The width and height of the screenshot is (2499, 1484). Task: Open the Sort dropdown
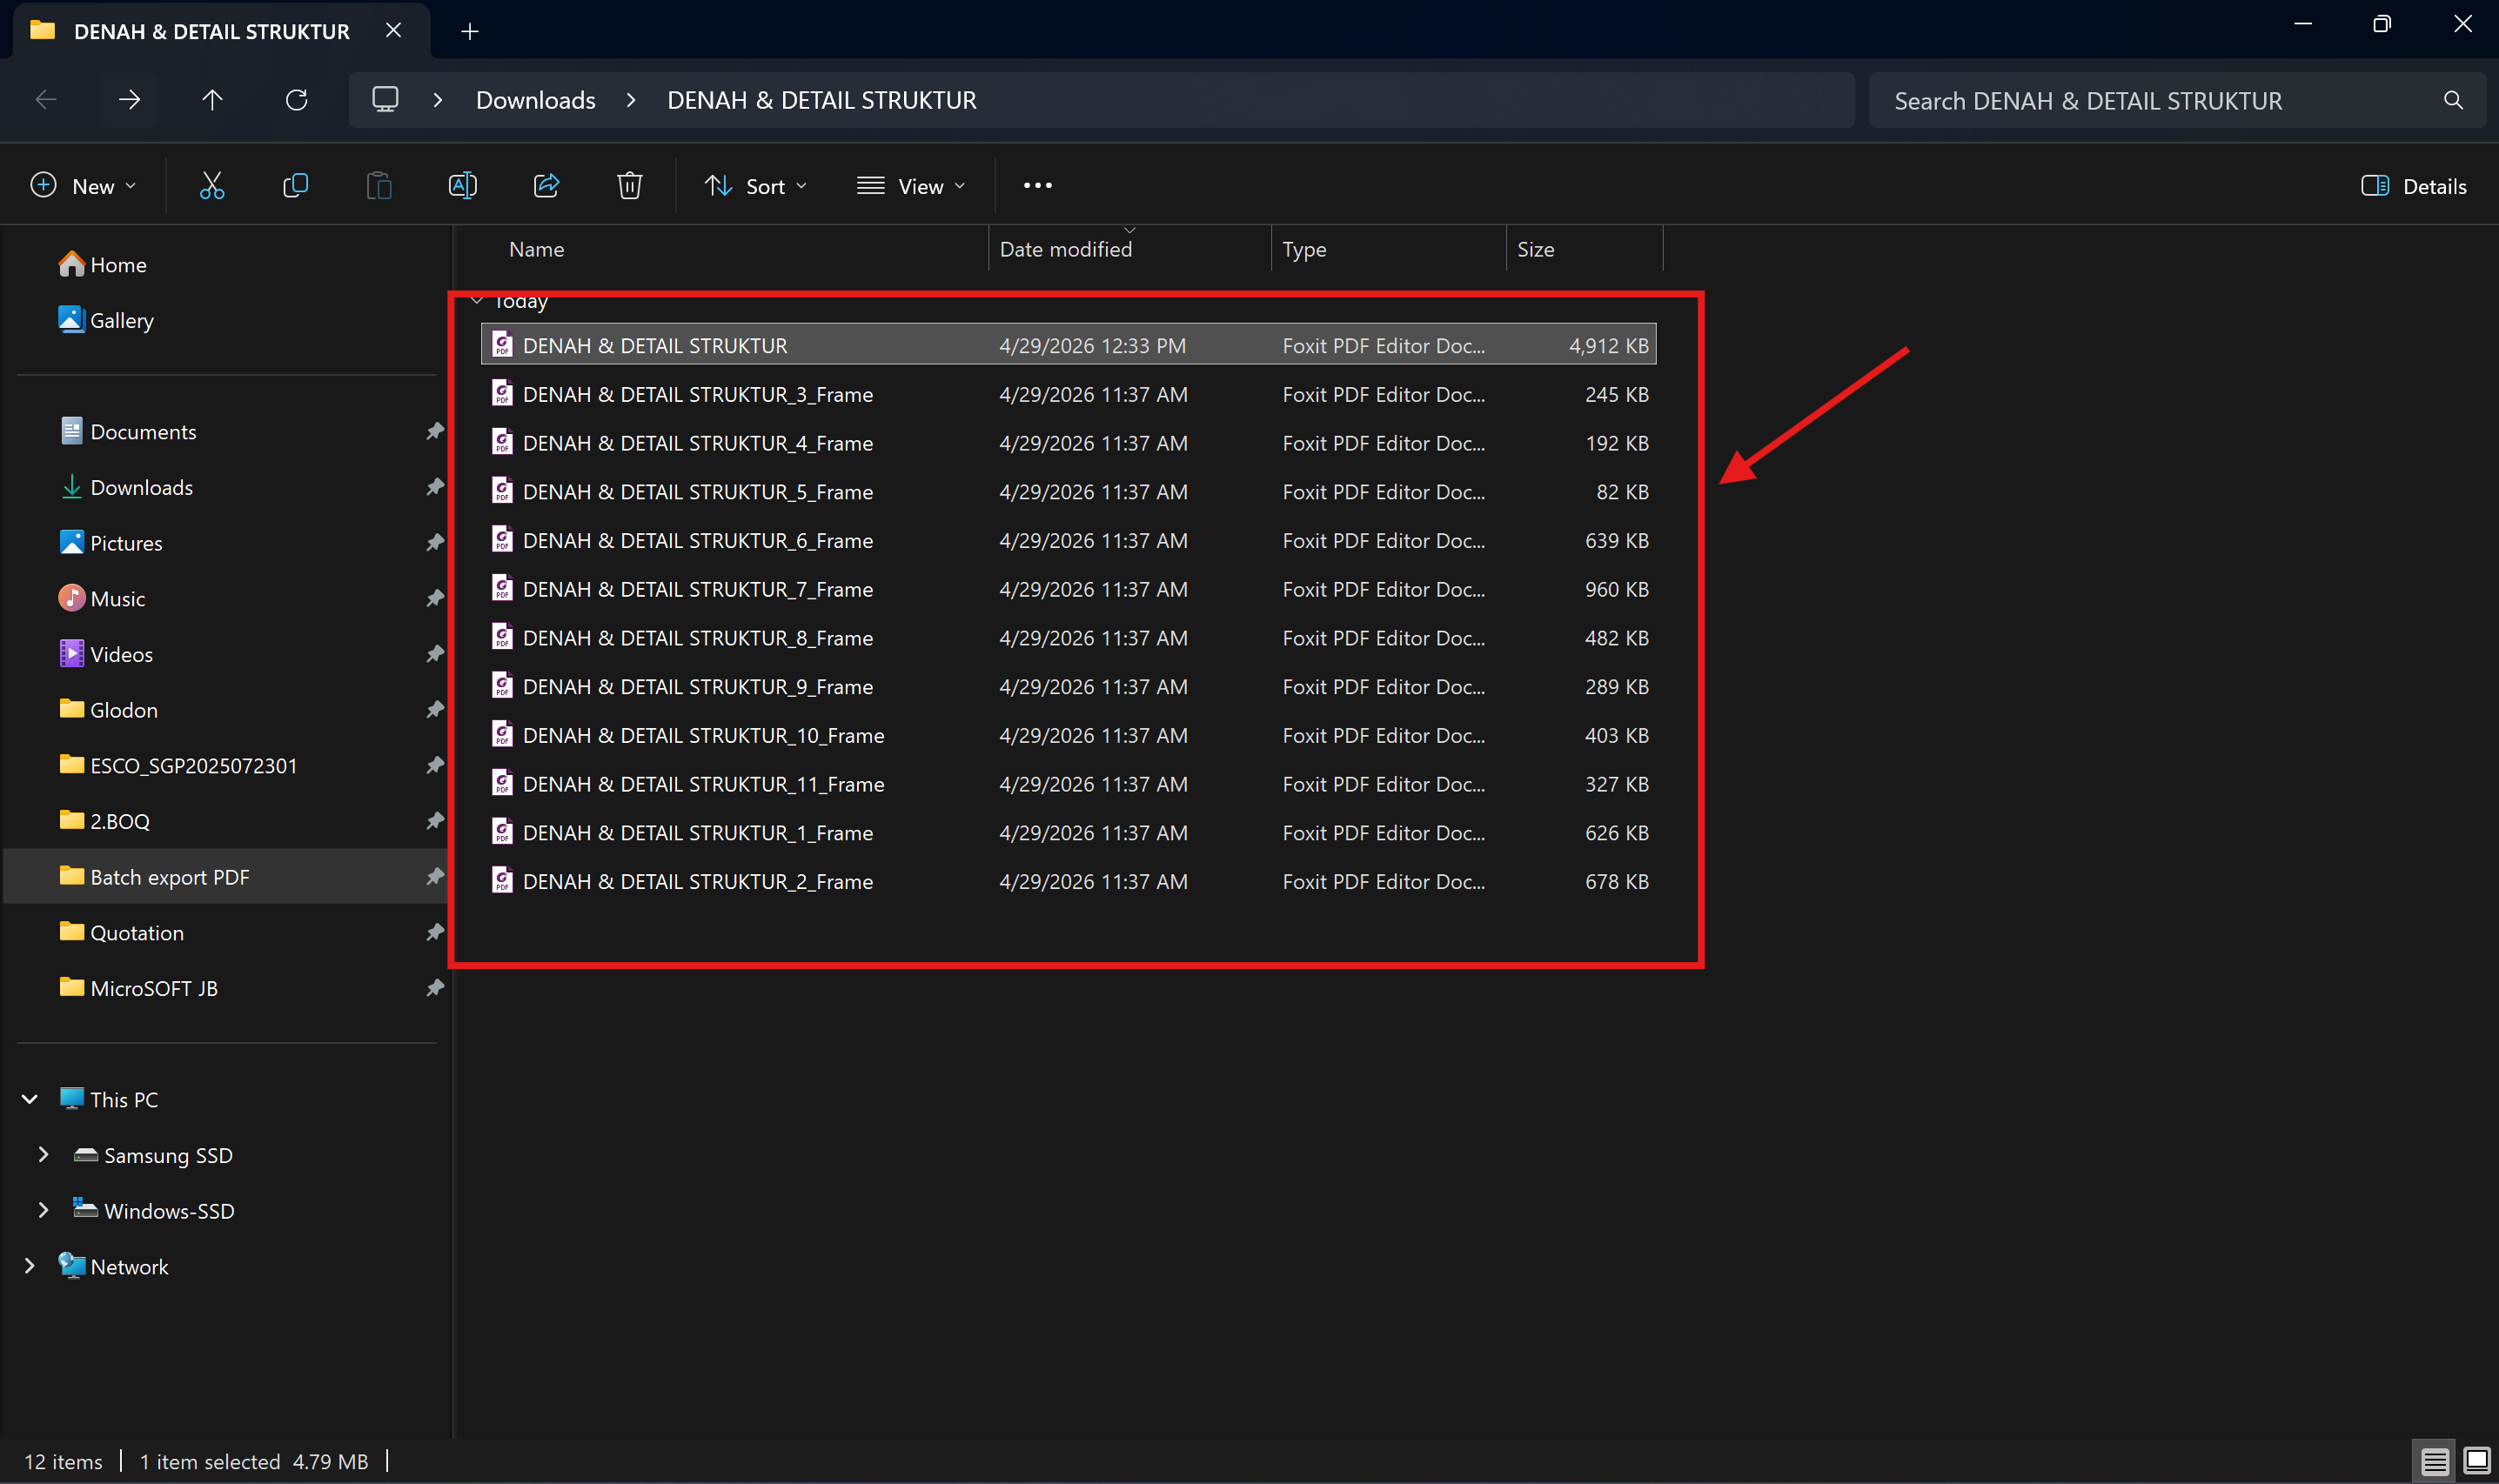tap(755, 186)
